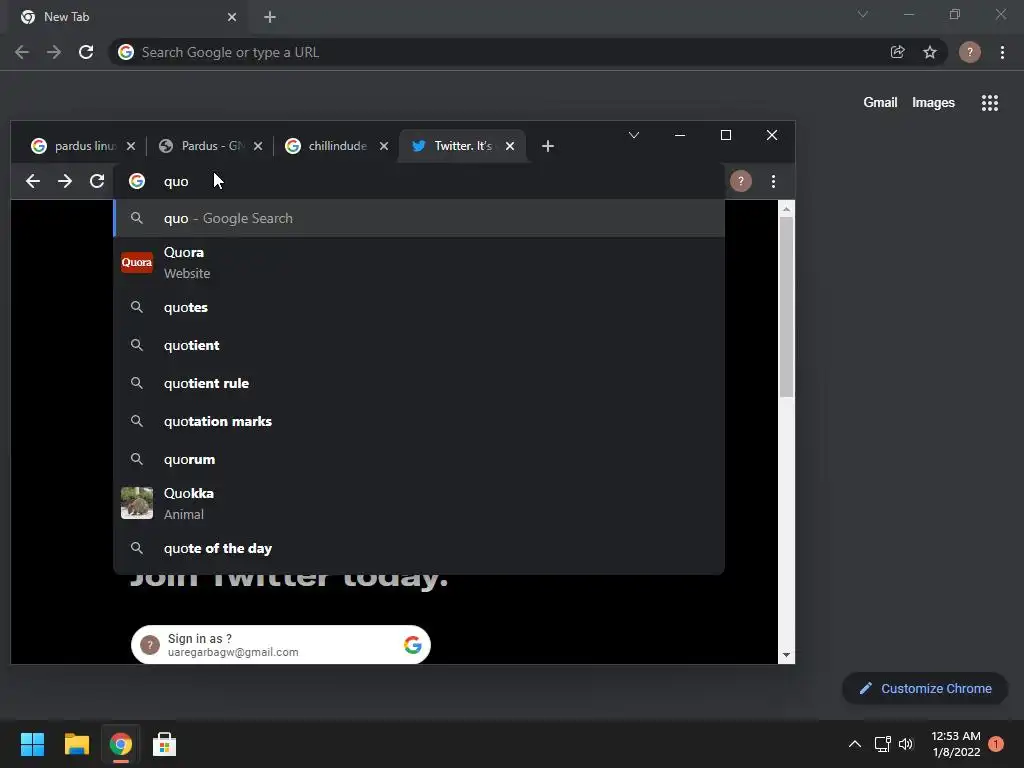Viewport: 1024px width, 768px height.
Task: Open the Images link
Action: click(933, 103)
